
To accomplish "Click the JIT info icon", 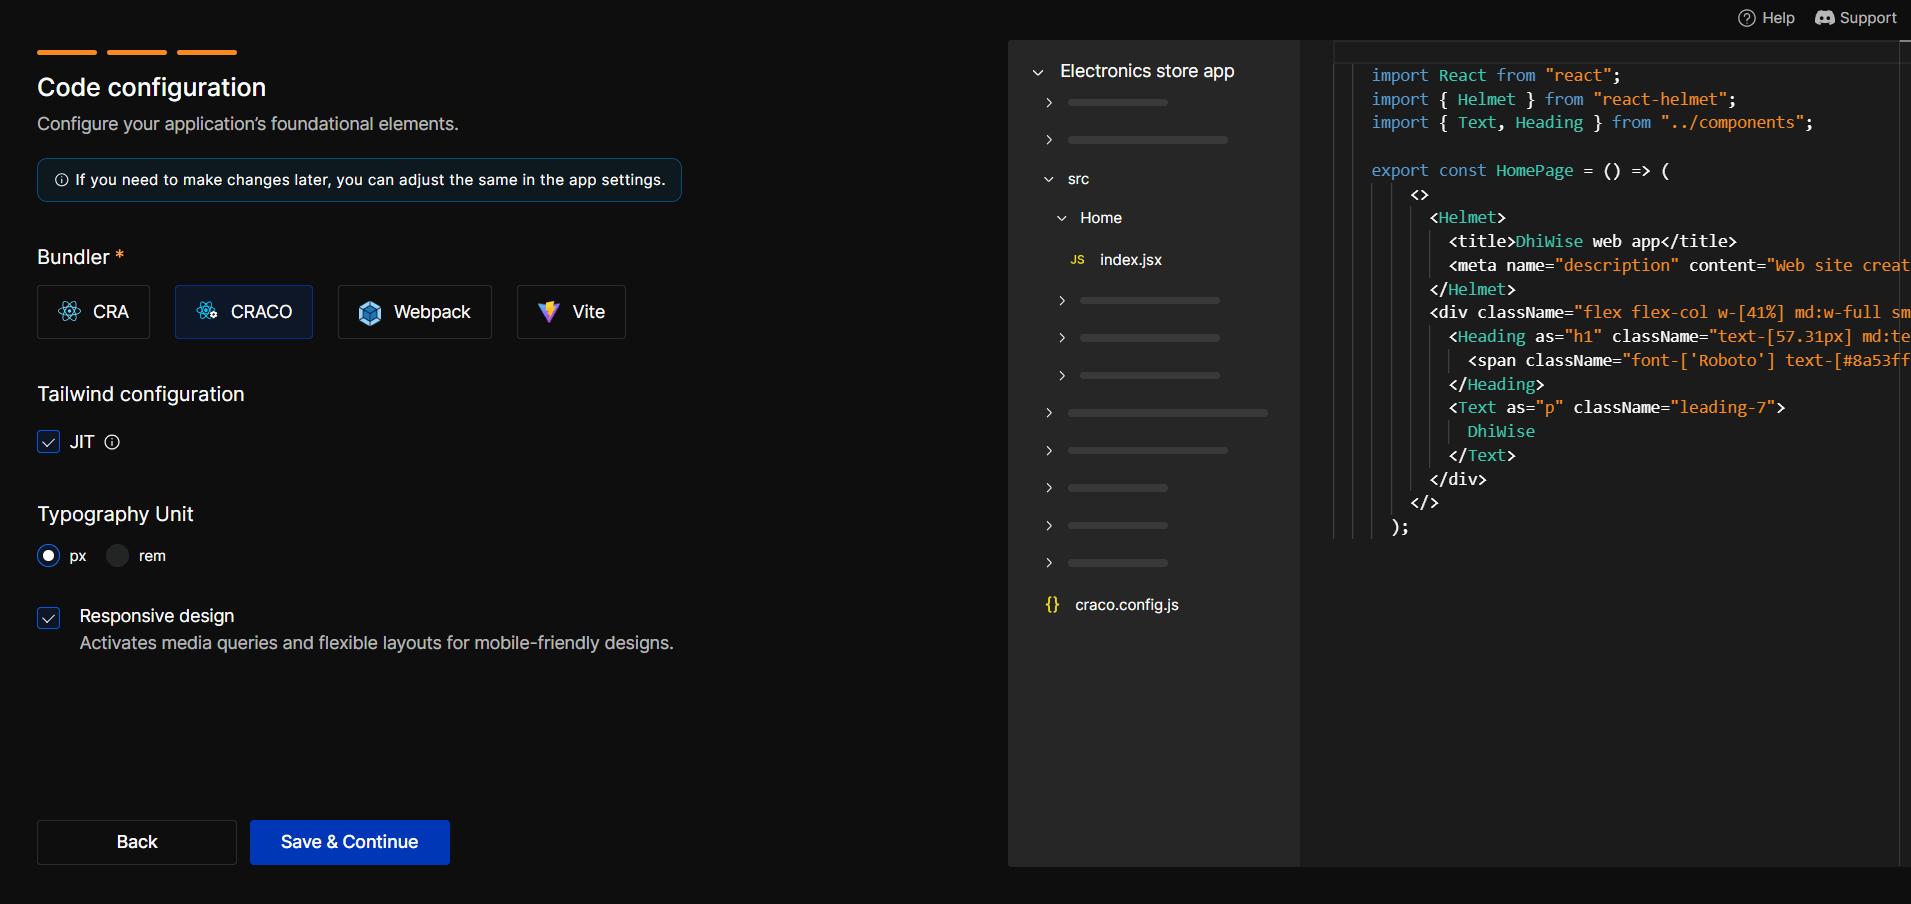I will point(113,442).
